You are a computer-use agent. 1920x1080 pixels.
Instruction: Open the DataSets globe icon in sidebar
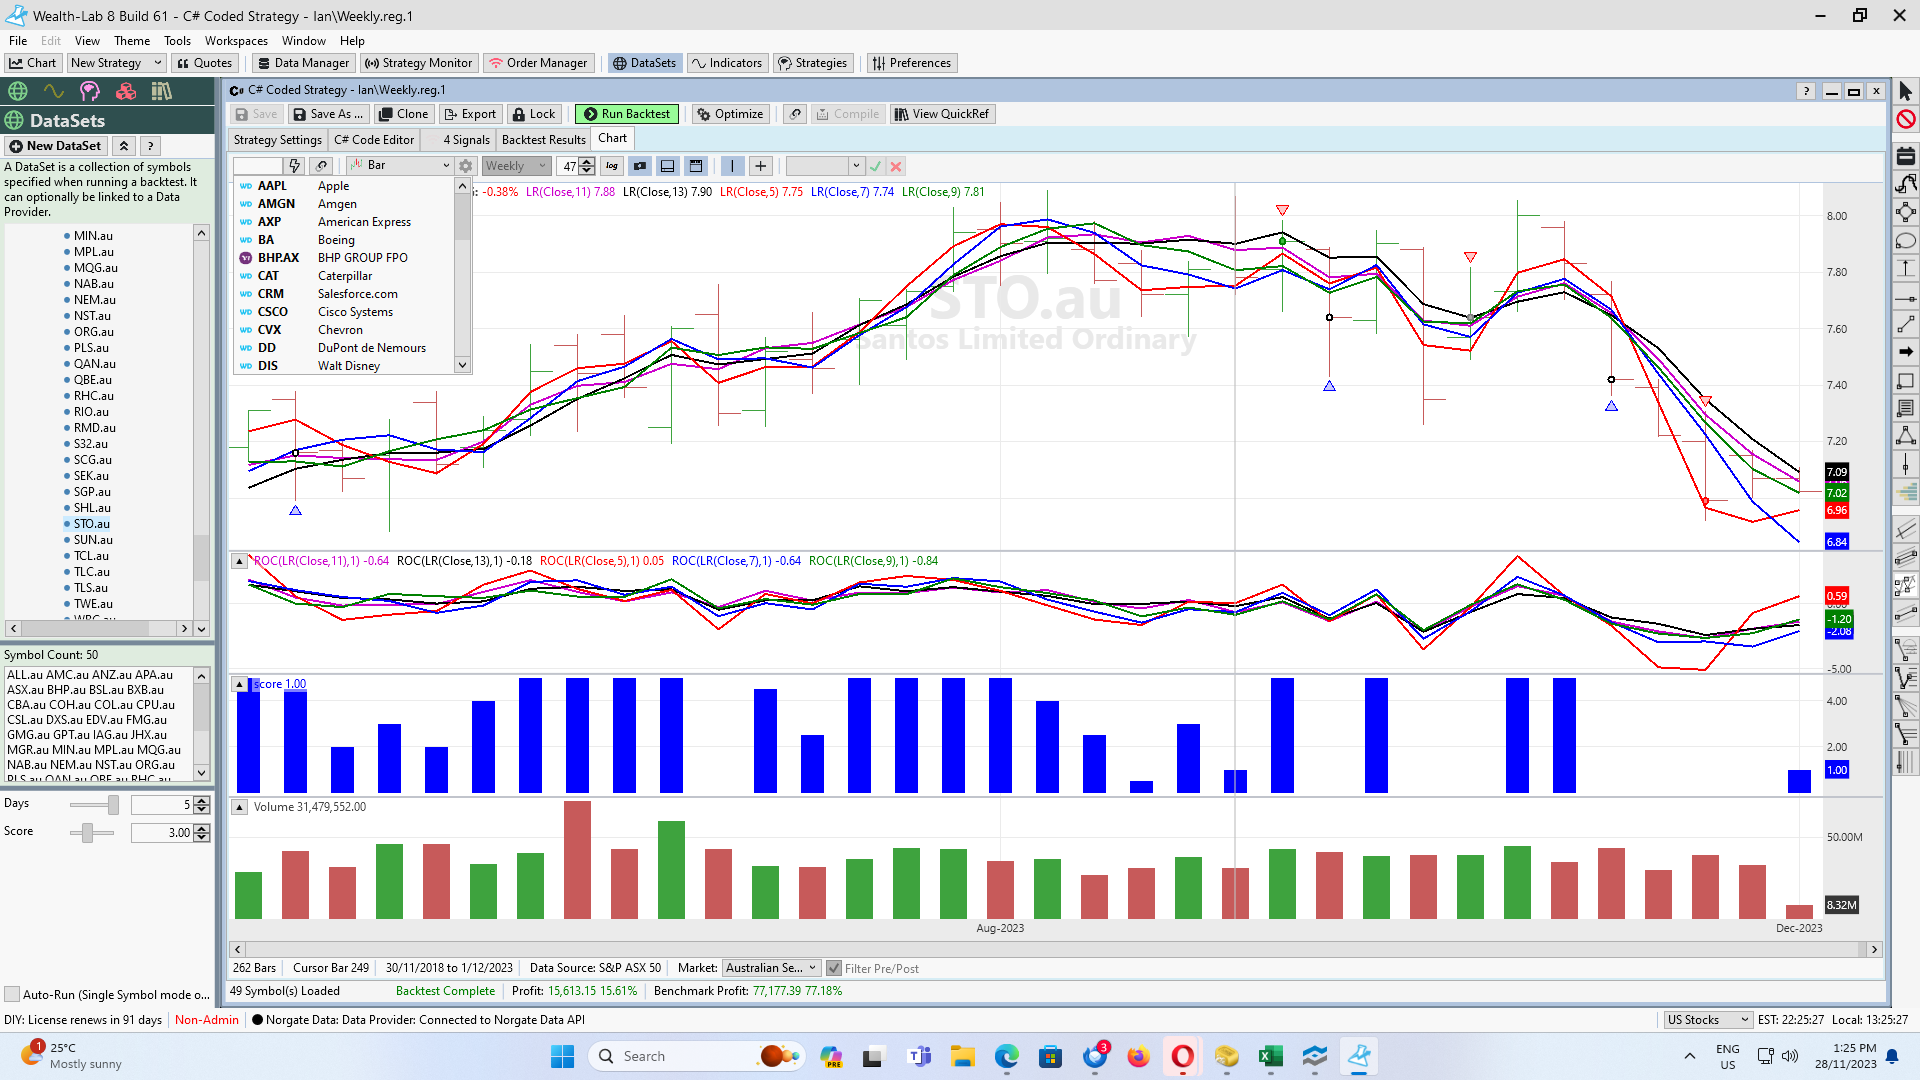[x=18, y=91]
